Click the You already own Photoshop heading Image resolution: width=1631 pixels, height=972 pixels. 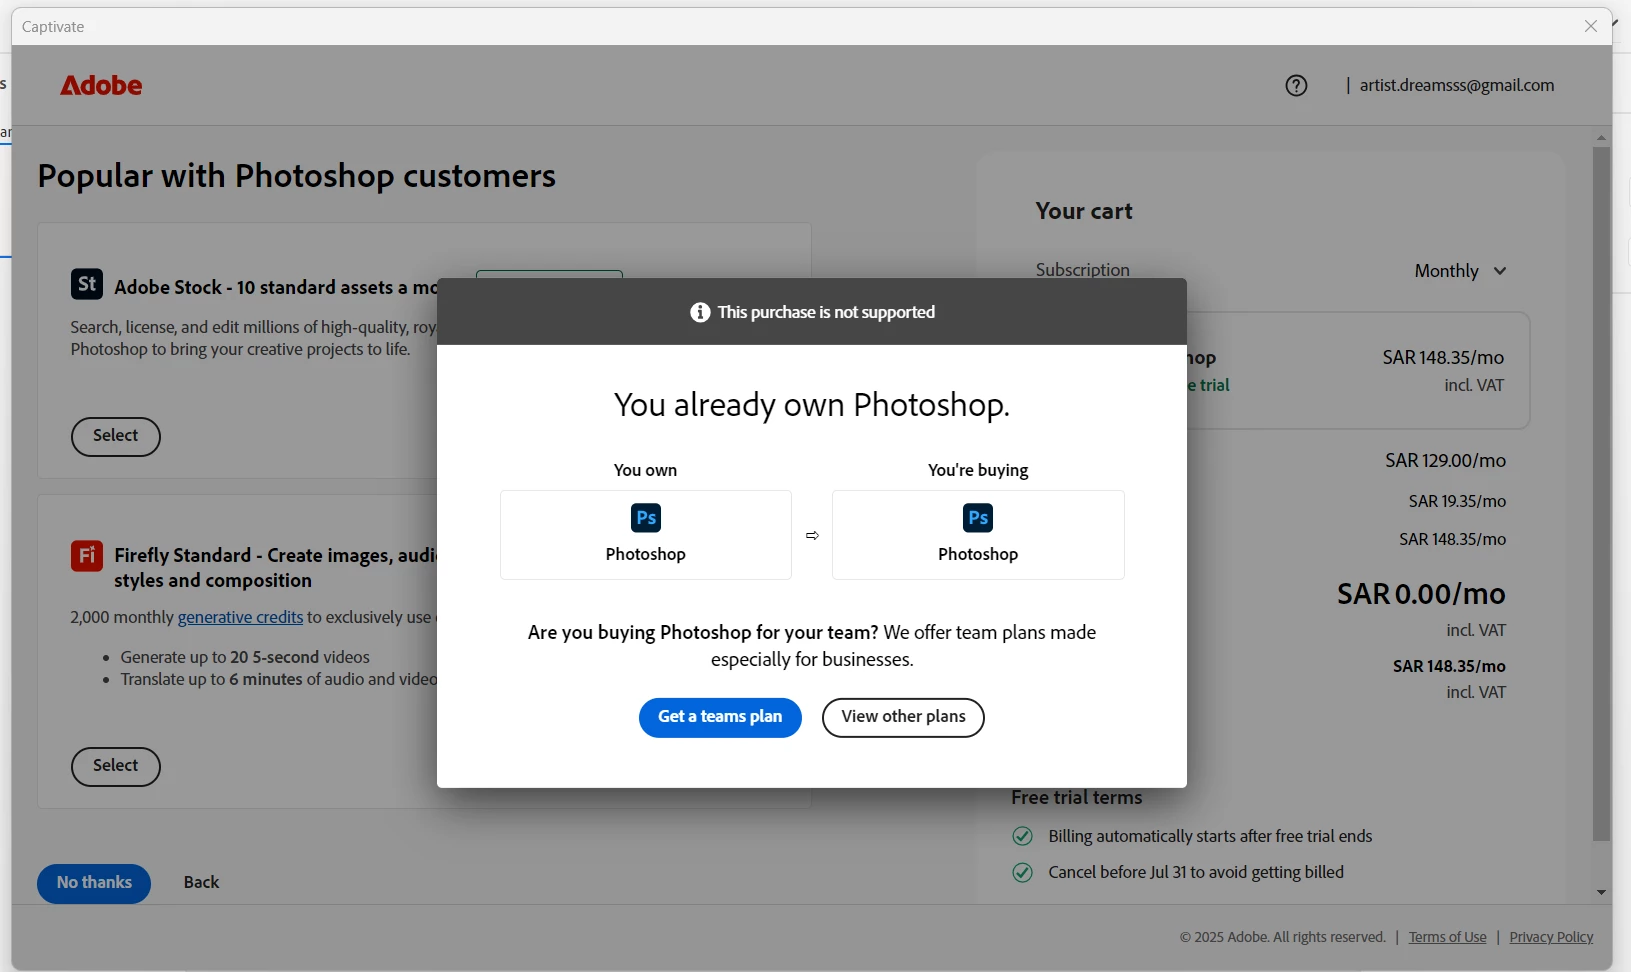812,405
